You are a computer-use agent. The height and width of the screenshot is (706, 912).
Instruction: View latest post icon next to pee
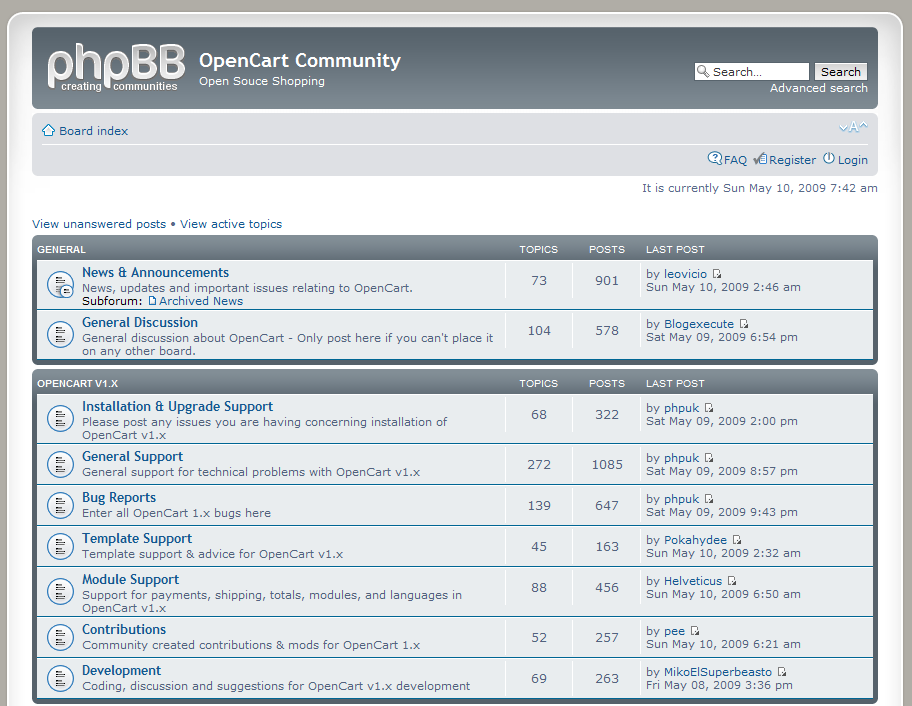tap(694, 631)
